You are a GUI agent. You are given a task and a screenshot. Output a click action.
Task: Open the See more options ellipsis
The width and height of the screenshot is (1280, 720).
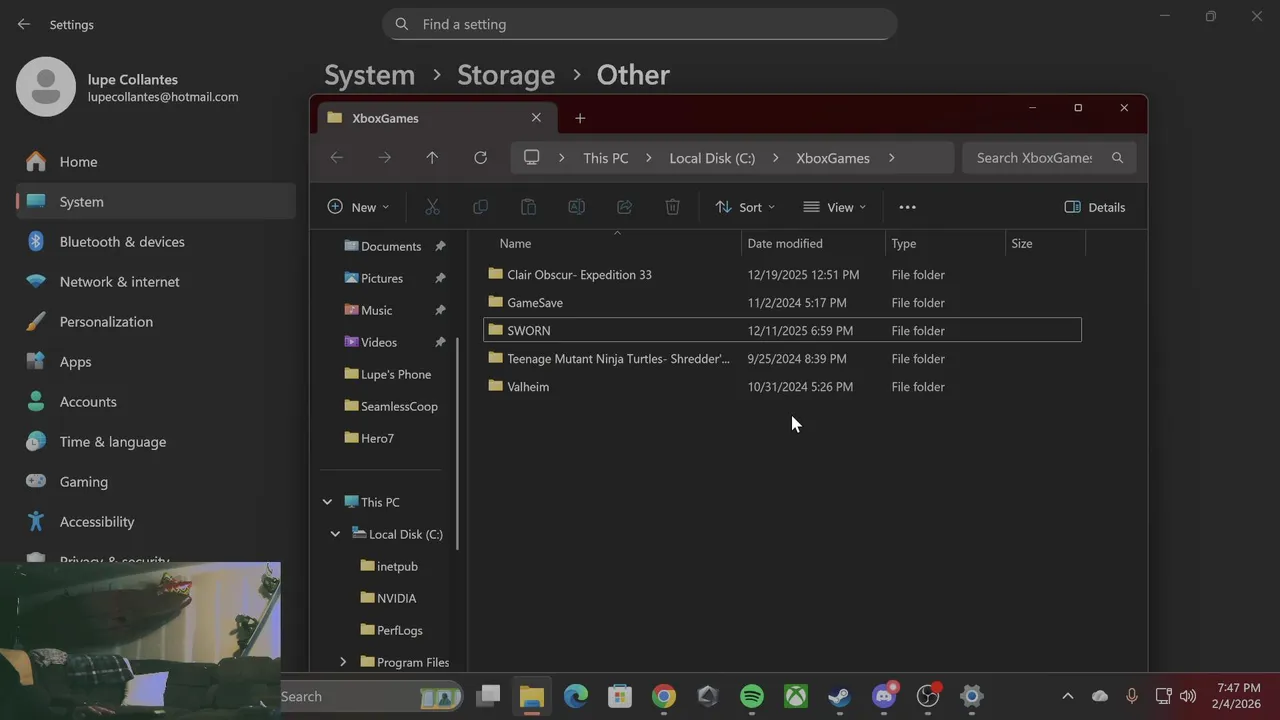(x=907, y=207)
